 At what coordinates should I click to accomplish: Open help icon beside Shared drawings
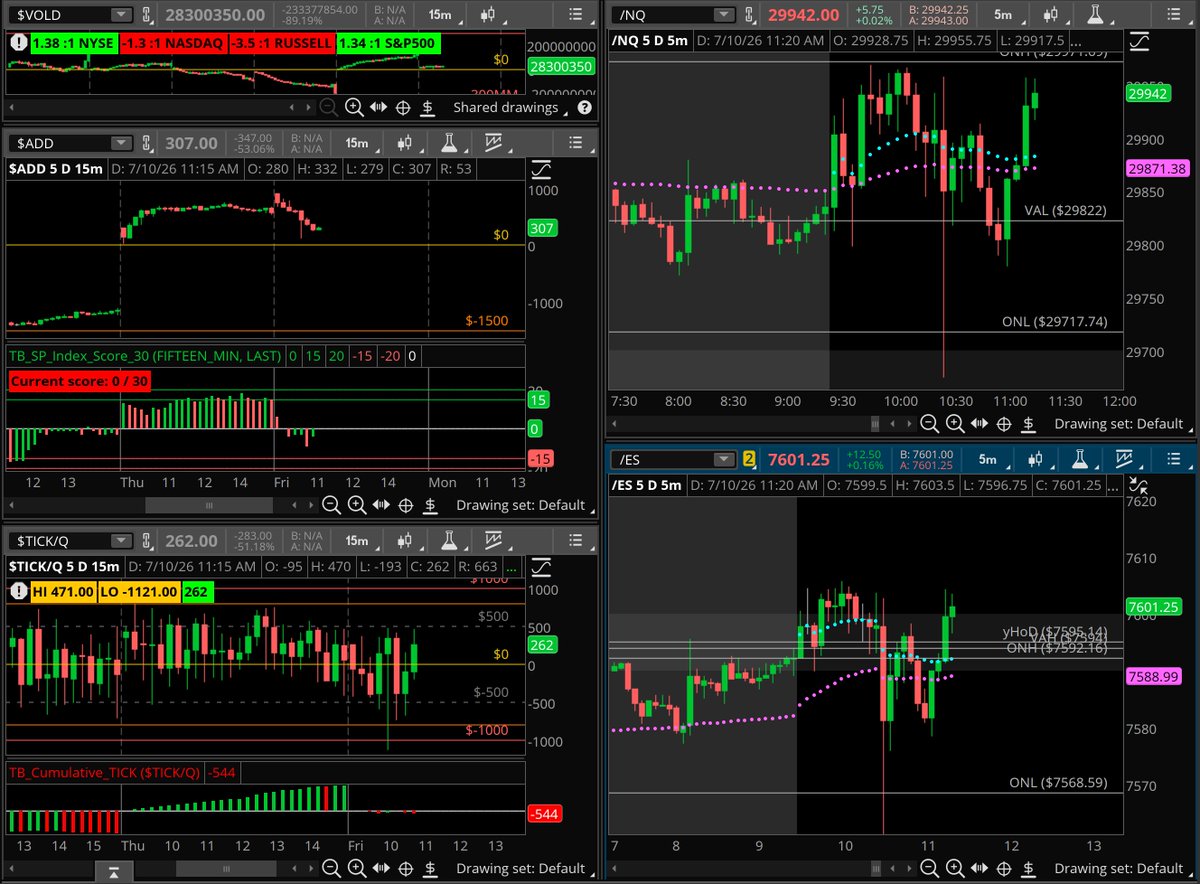point(584,107)
